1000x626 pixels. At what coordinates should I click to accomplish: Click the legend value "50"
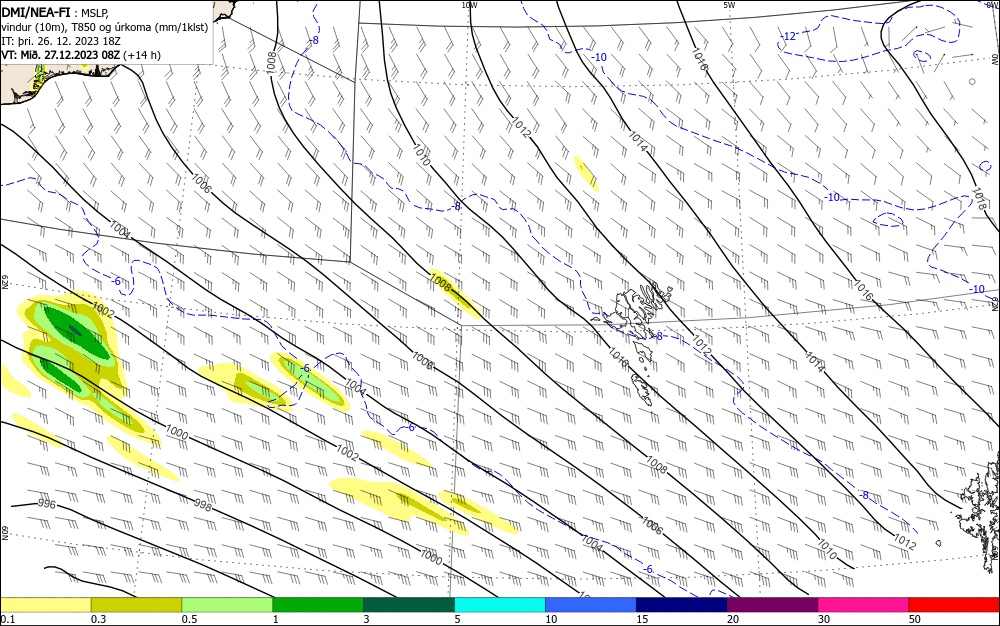[x=915, y=619]
